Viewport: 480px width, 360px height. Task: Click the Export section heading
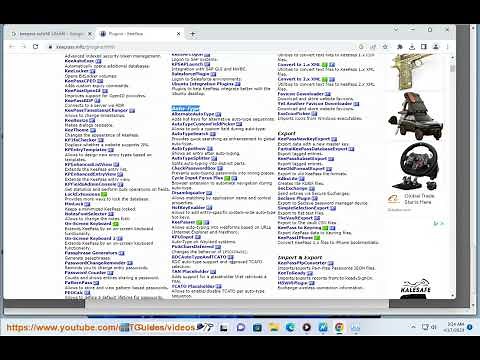click(286, 133)
